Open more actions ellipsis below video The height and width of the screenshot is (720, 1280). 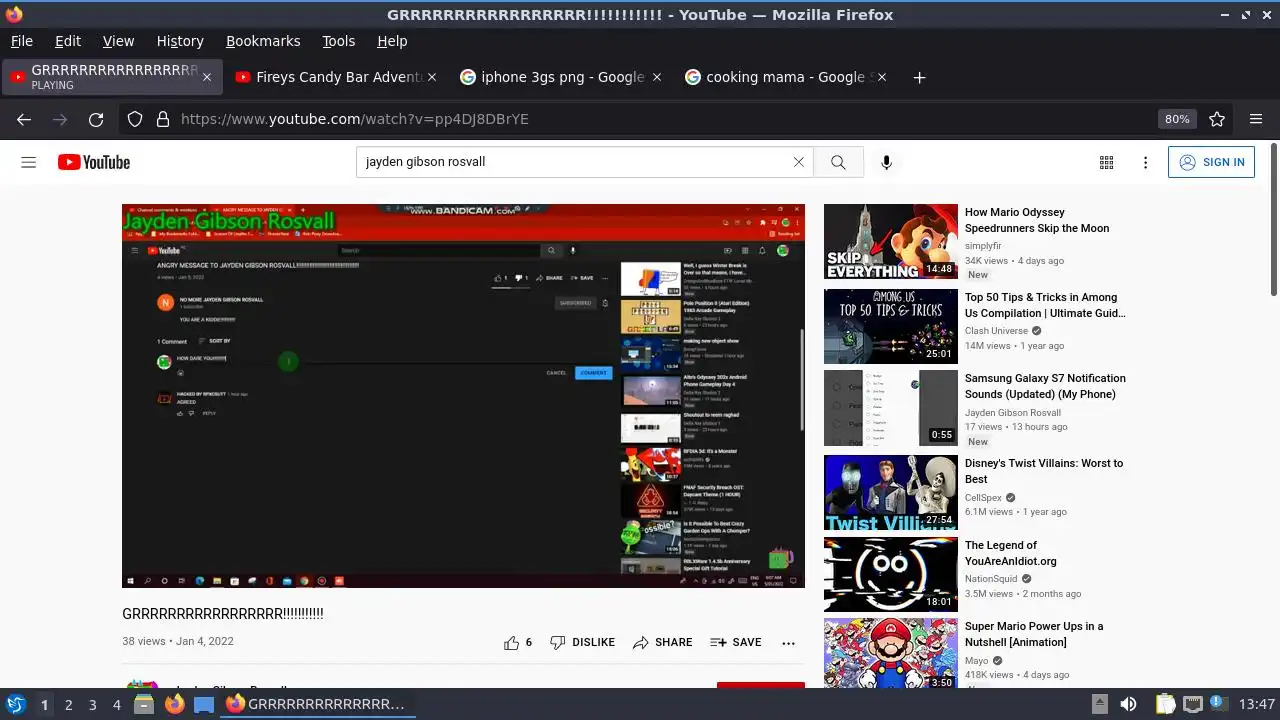tap(788, 643)
